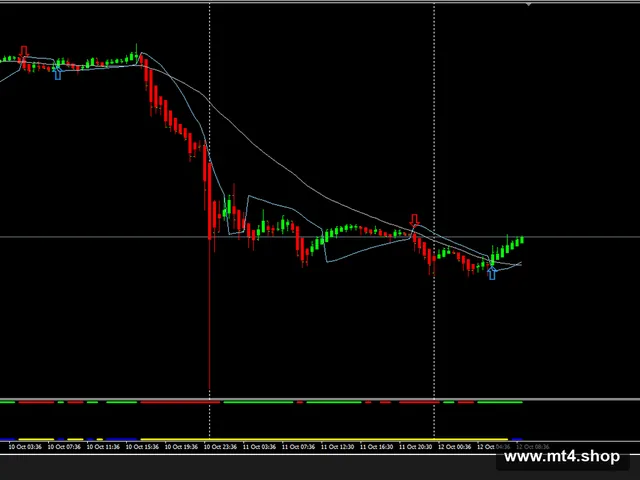Click the '11 Oct 07:36' time label
Viewport: 640px width, 480px height.
pyautogui.click(x=298, y=447)
